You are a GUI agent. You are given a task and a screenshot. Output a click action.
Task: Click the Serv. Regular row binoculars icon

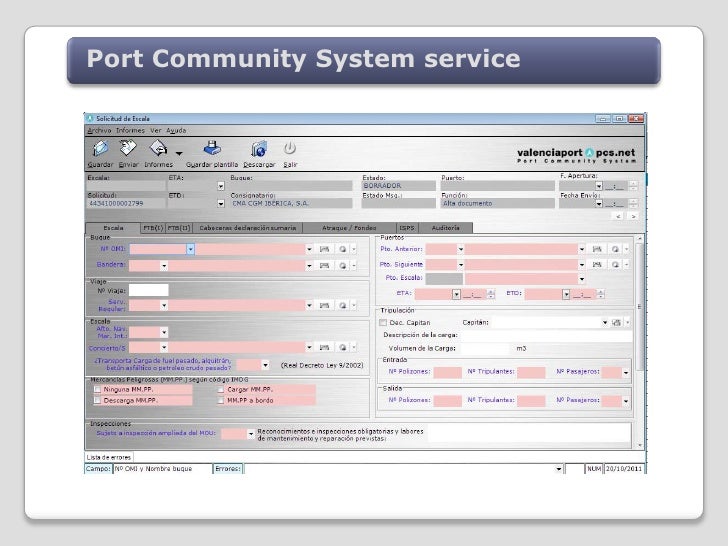pyautogui.click(x=325, y=305)
